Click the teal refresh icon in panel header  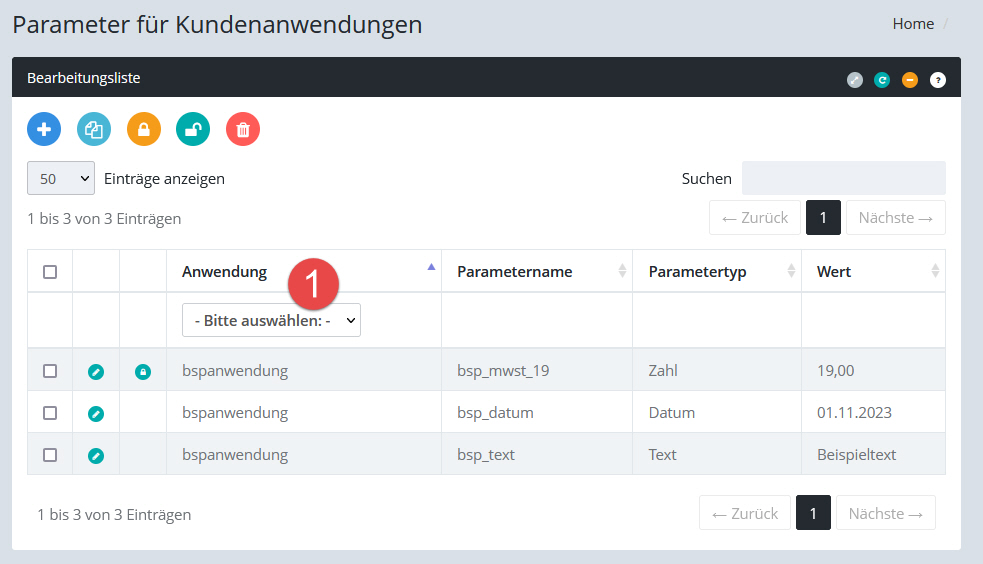point(882,80)
